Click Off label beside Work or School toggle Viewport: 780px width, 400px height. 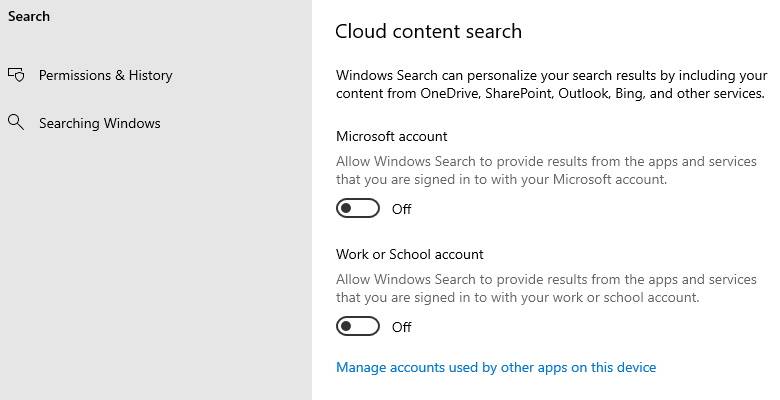(402, 327)
